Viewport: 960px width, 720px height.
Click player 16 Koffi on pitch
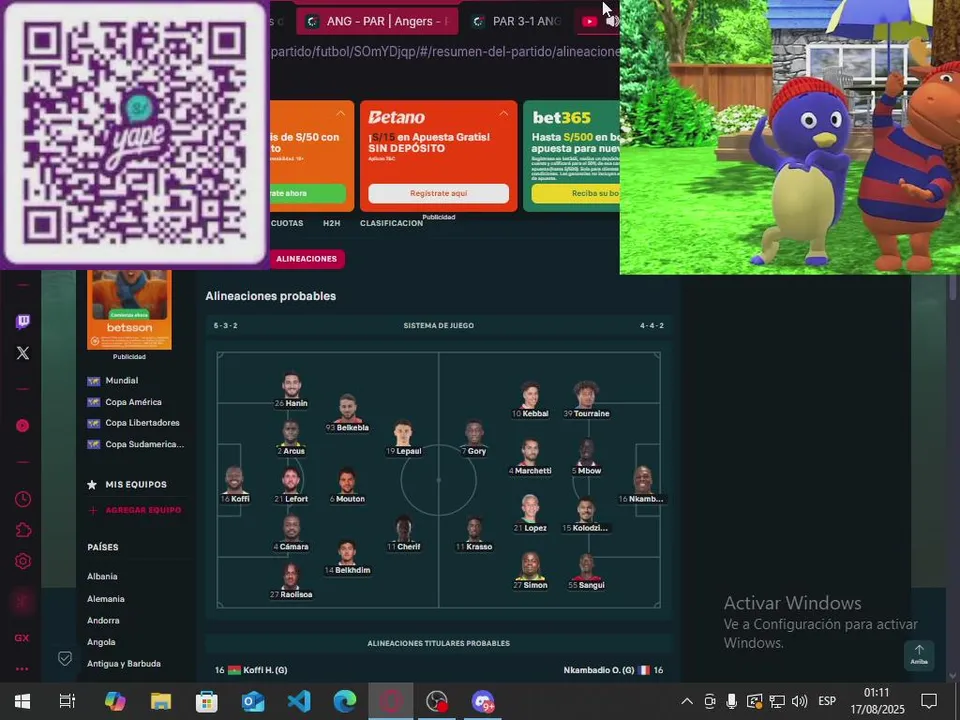(234, 485)
